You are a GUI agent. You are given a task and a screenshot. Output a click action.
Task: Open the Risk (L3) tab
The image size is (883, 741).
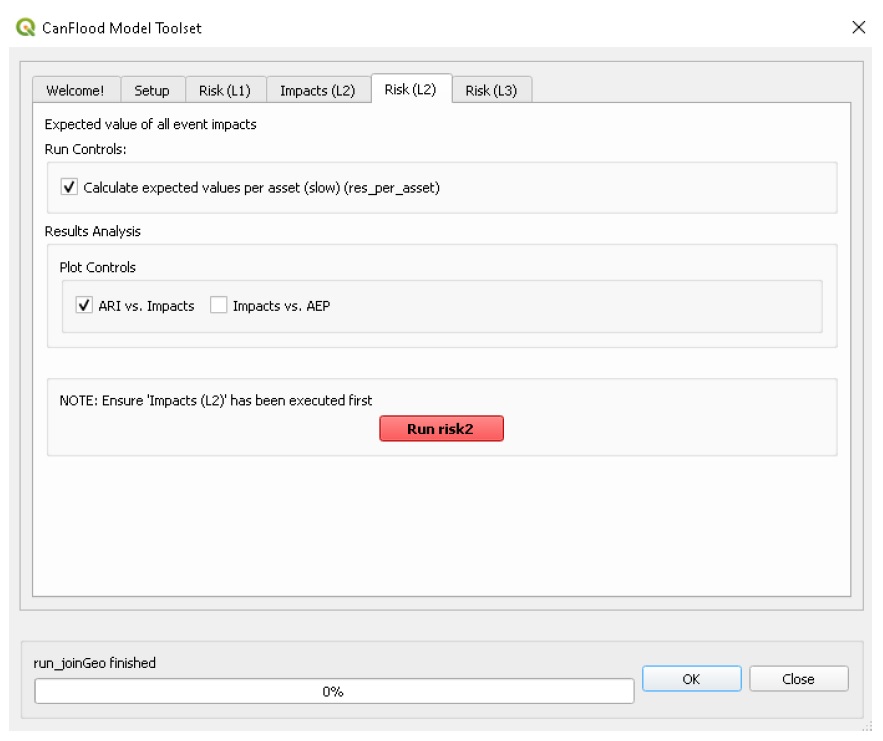coord(491,91)
